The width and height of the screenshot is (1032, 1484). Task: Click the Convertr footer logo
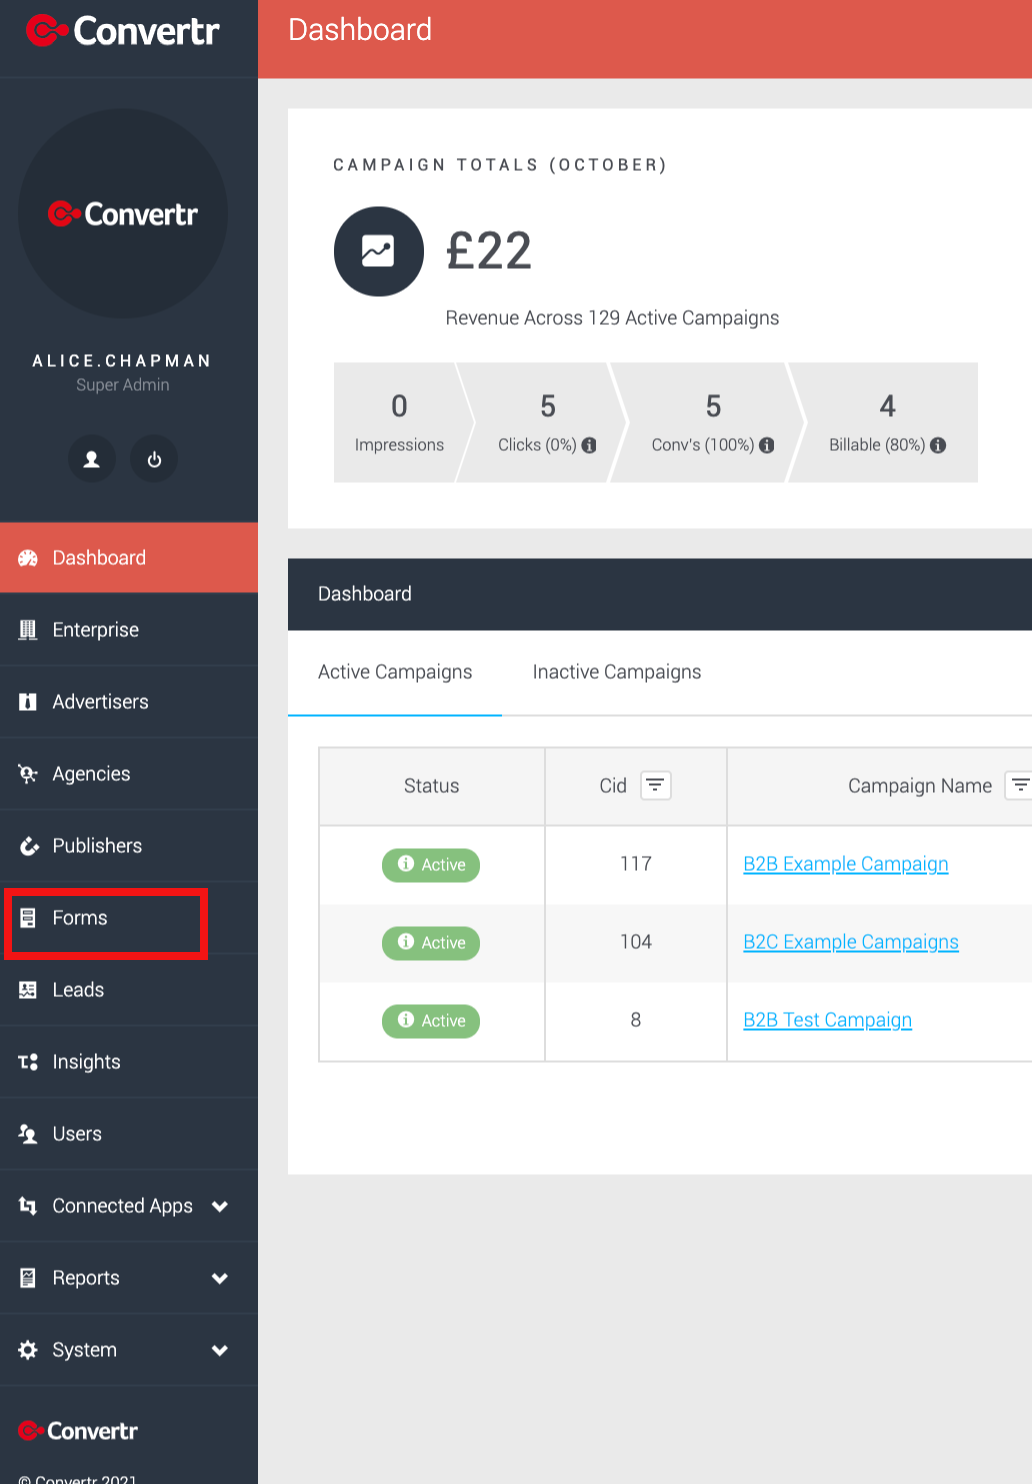coord(78,1431)
